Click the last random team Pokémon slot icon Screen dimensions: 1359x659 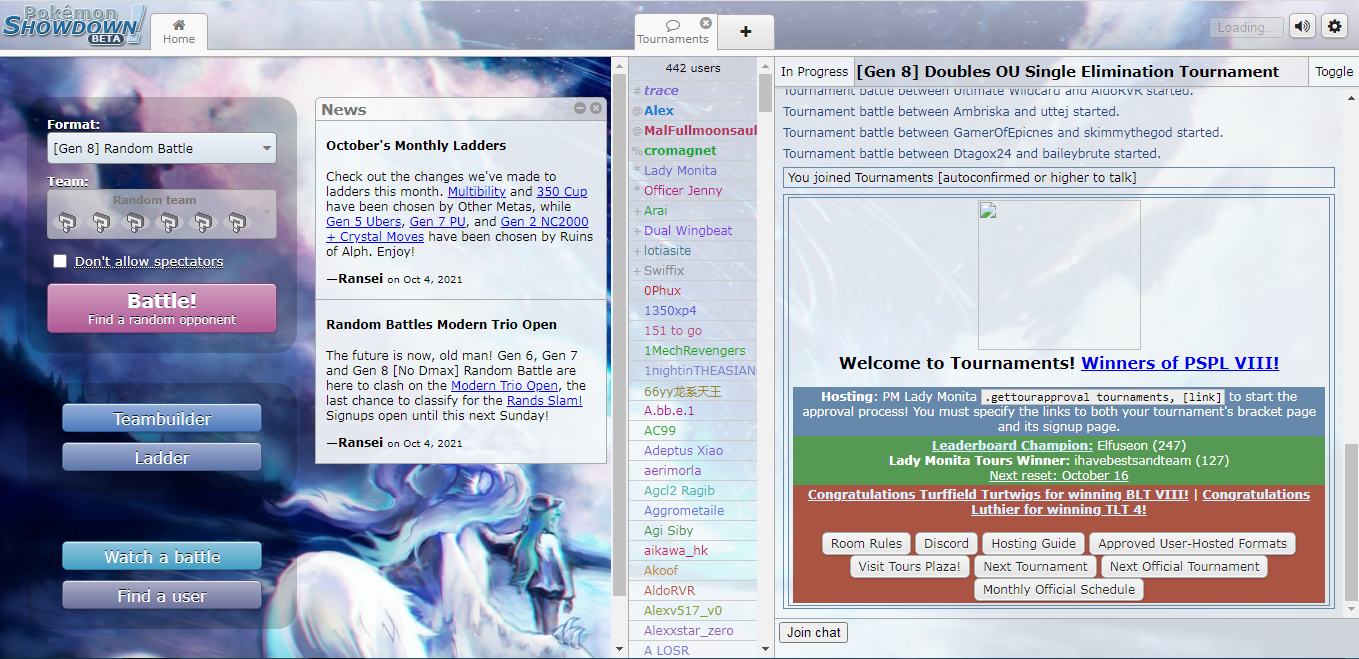point(237,222)
